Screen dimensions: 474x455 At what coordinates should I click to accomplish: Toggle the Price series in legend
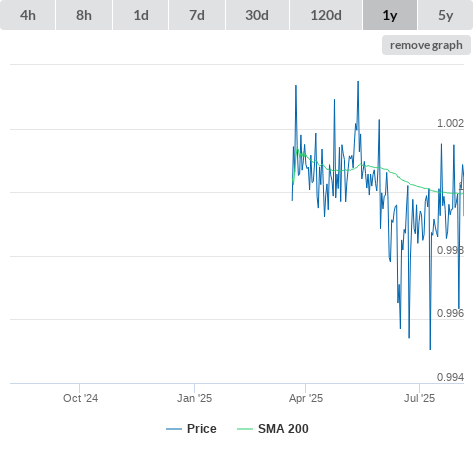(192, 429)
